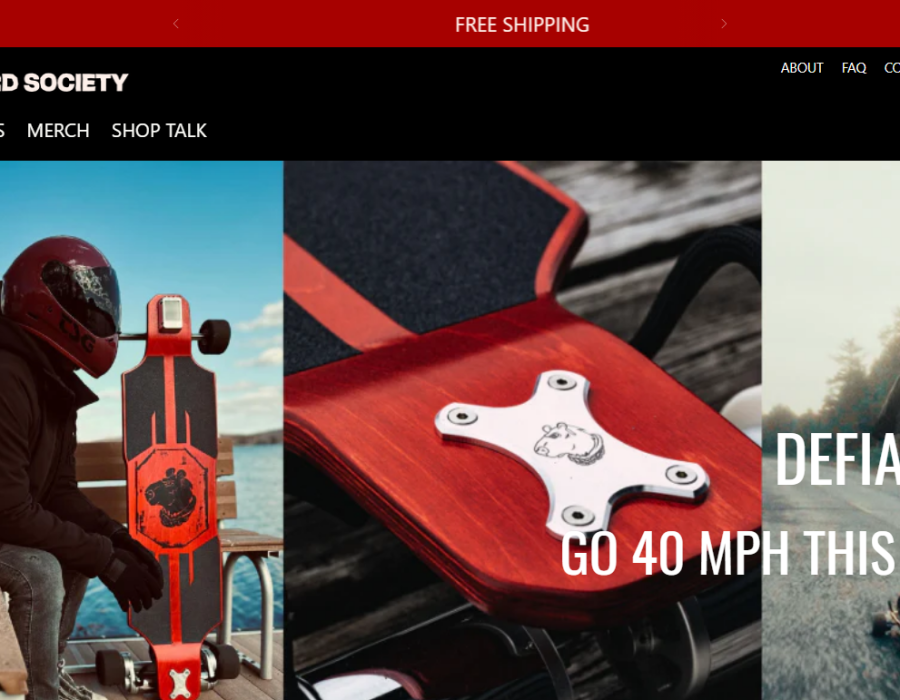Click the GO 40 MPH THIS headline
This screenshot has height=700, width=900.
[727, 553]
